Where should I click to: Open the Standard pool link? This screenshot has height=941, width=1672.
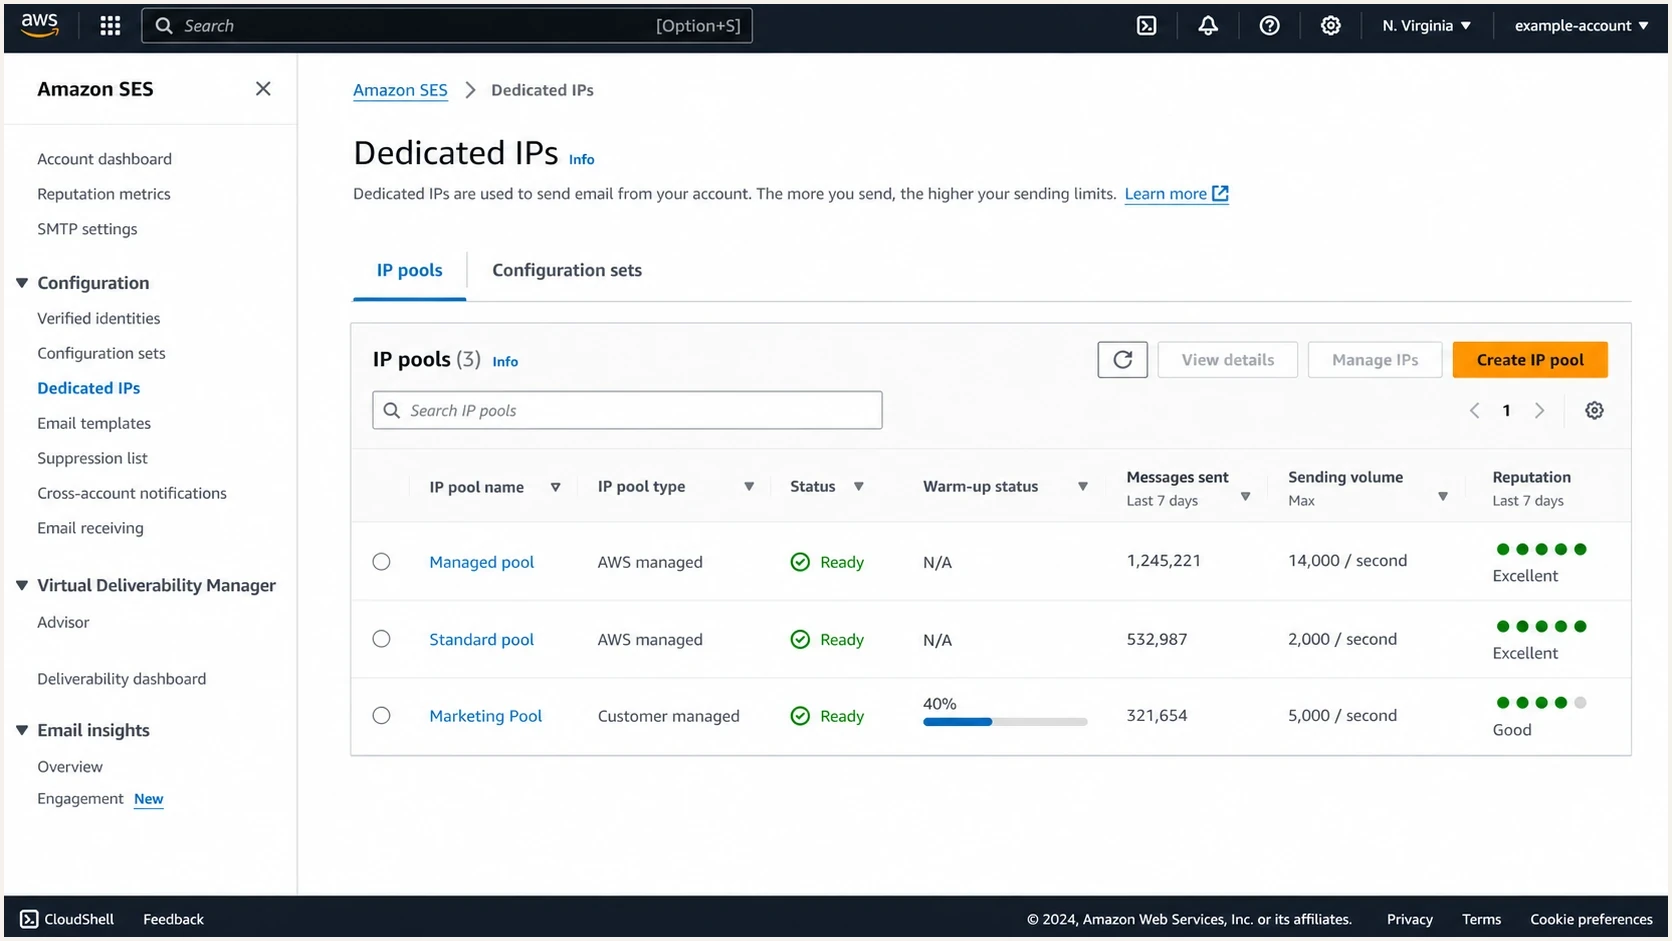pos(481,639)
